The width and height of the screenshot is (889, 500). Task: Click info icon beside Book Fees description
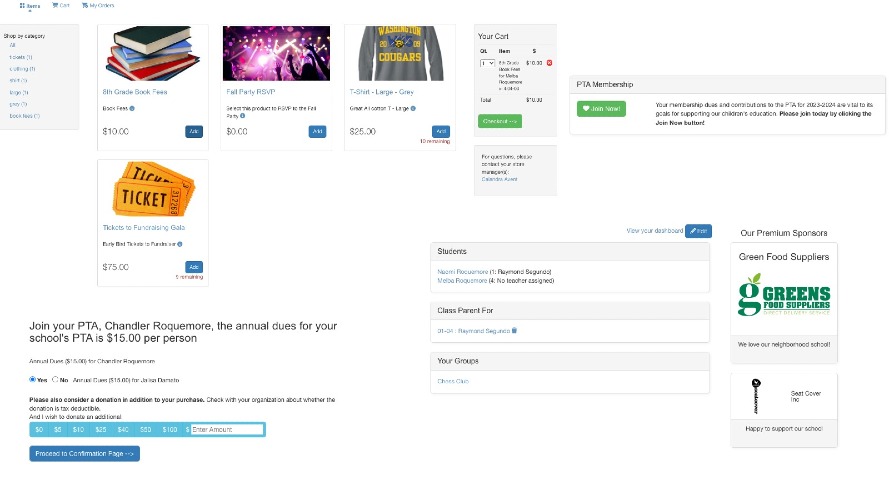[133, 108]
